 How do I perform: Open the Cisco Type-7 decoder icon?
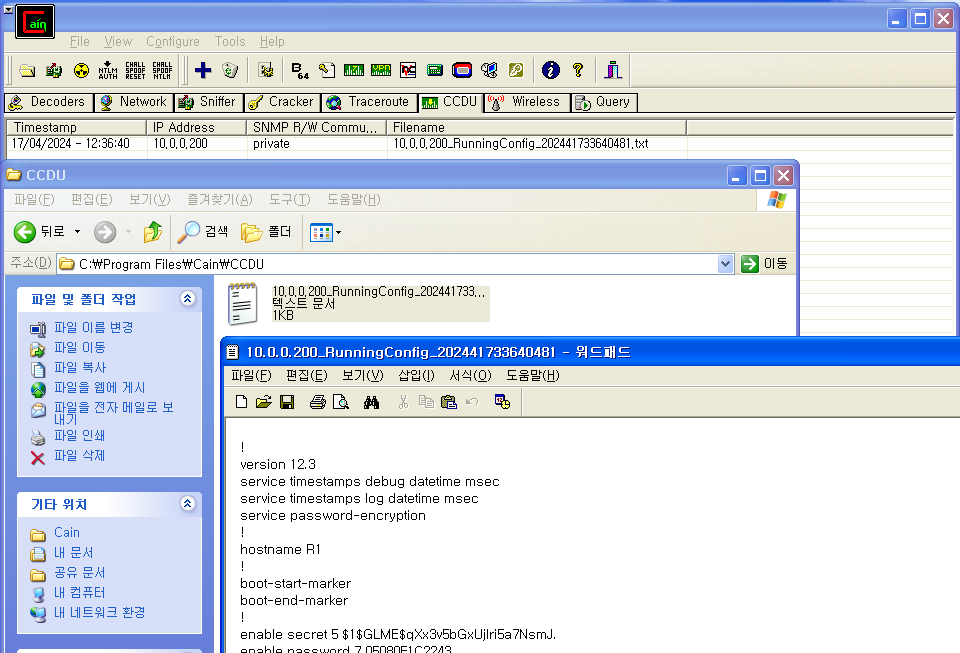click(x=354, y=70)
